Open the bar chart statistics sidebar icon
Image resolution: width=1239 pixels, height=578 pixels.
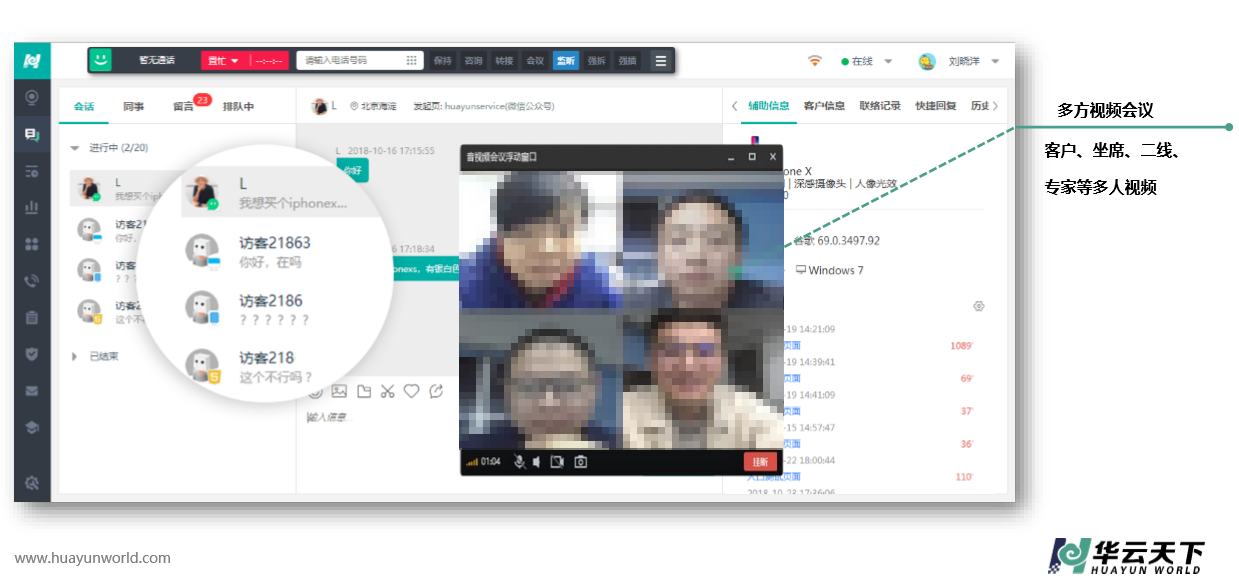32,207
